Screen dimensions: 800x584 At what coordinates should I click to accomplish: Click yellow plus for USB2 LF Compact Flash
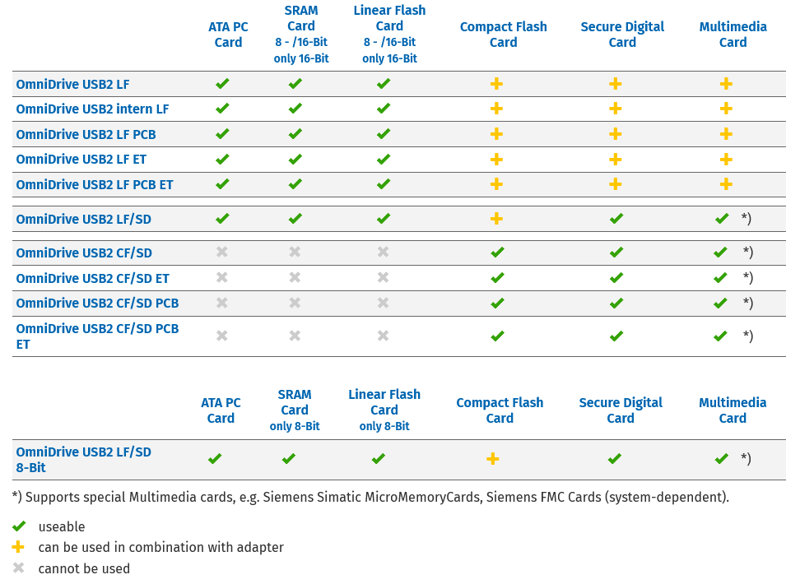496,84
